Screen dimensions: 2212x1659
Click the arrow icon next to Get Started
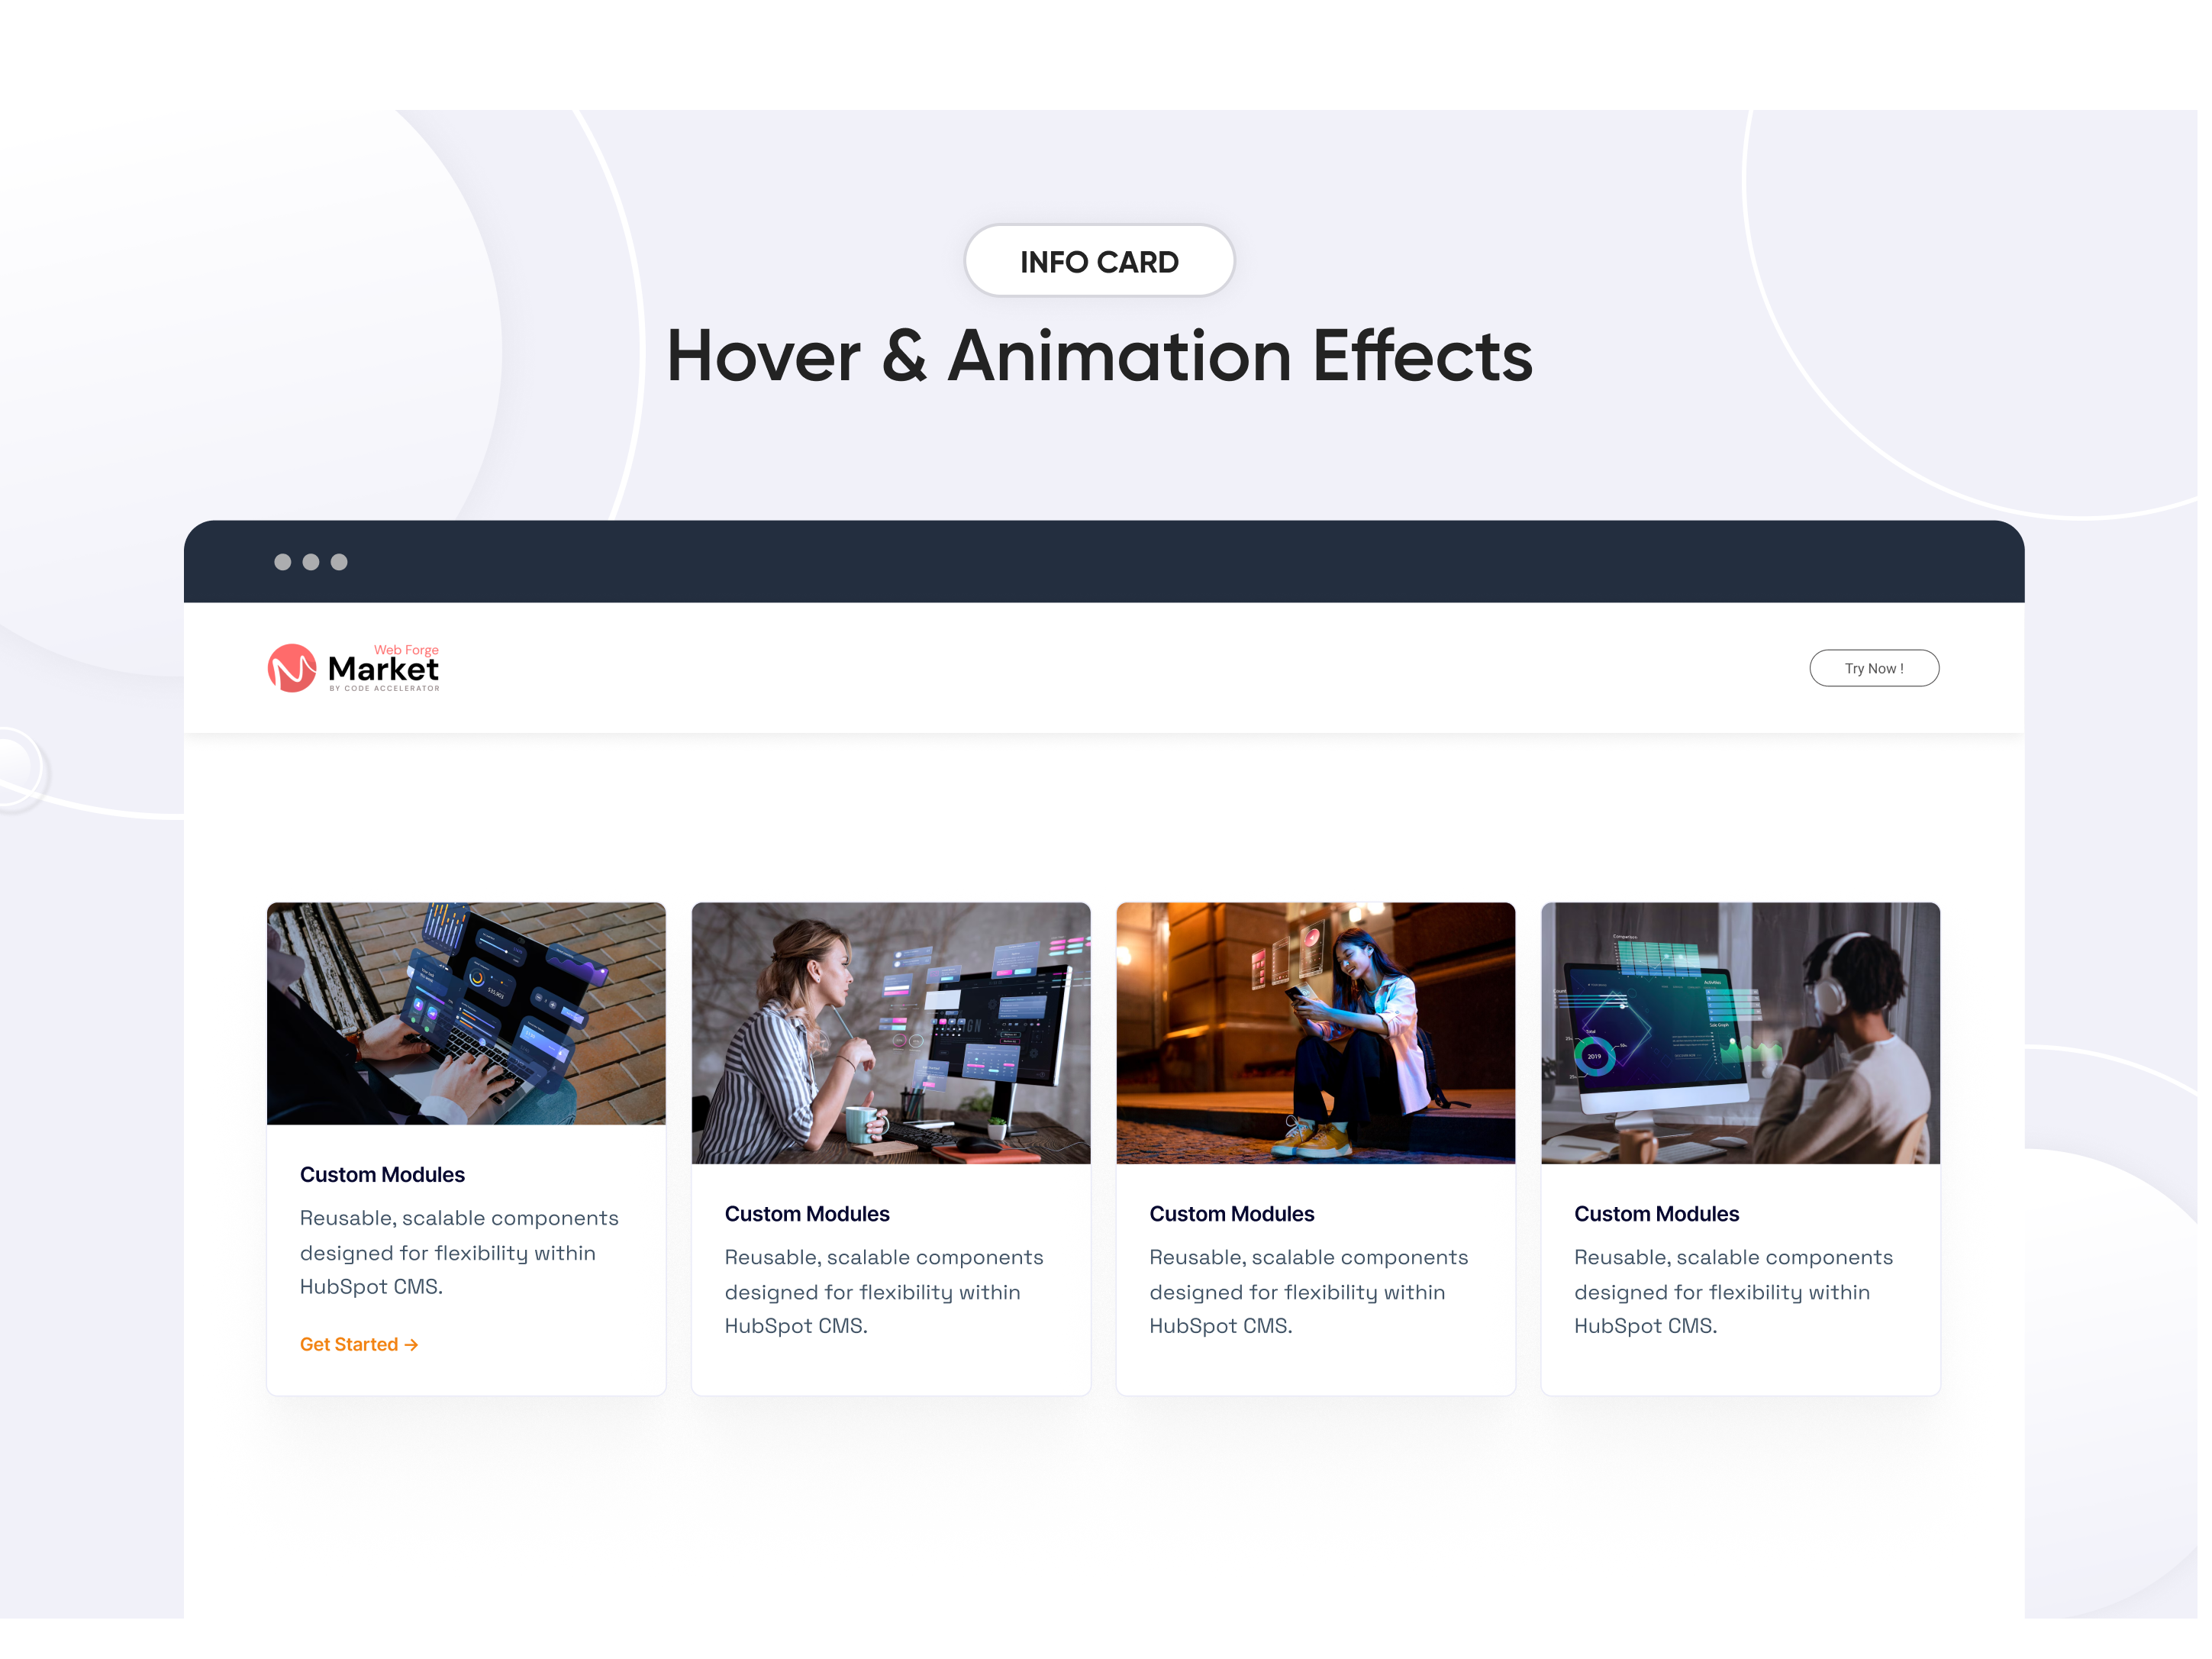(x=412, y=1345)
